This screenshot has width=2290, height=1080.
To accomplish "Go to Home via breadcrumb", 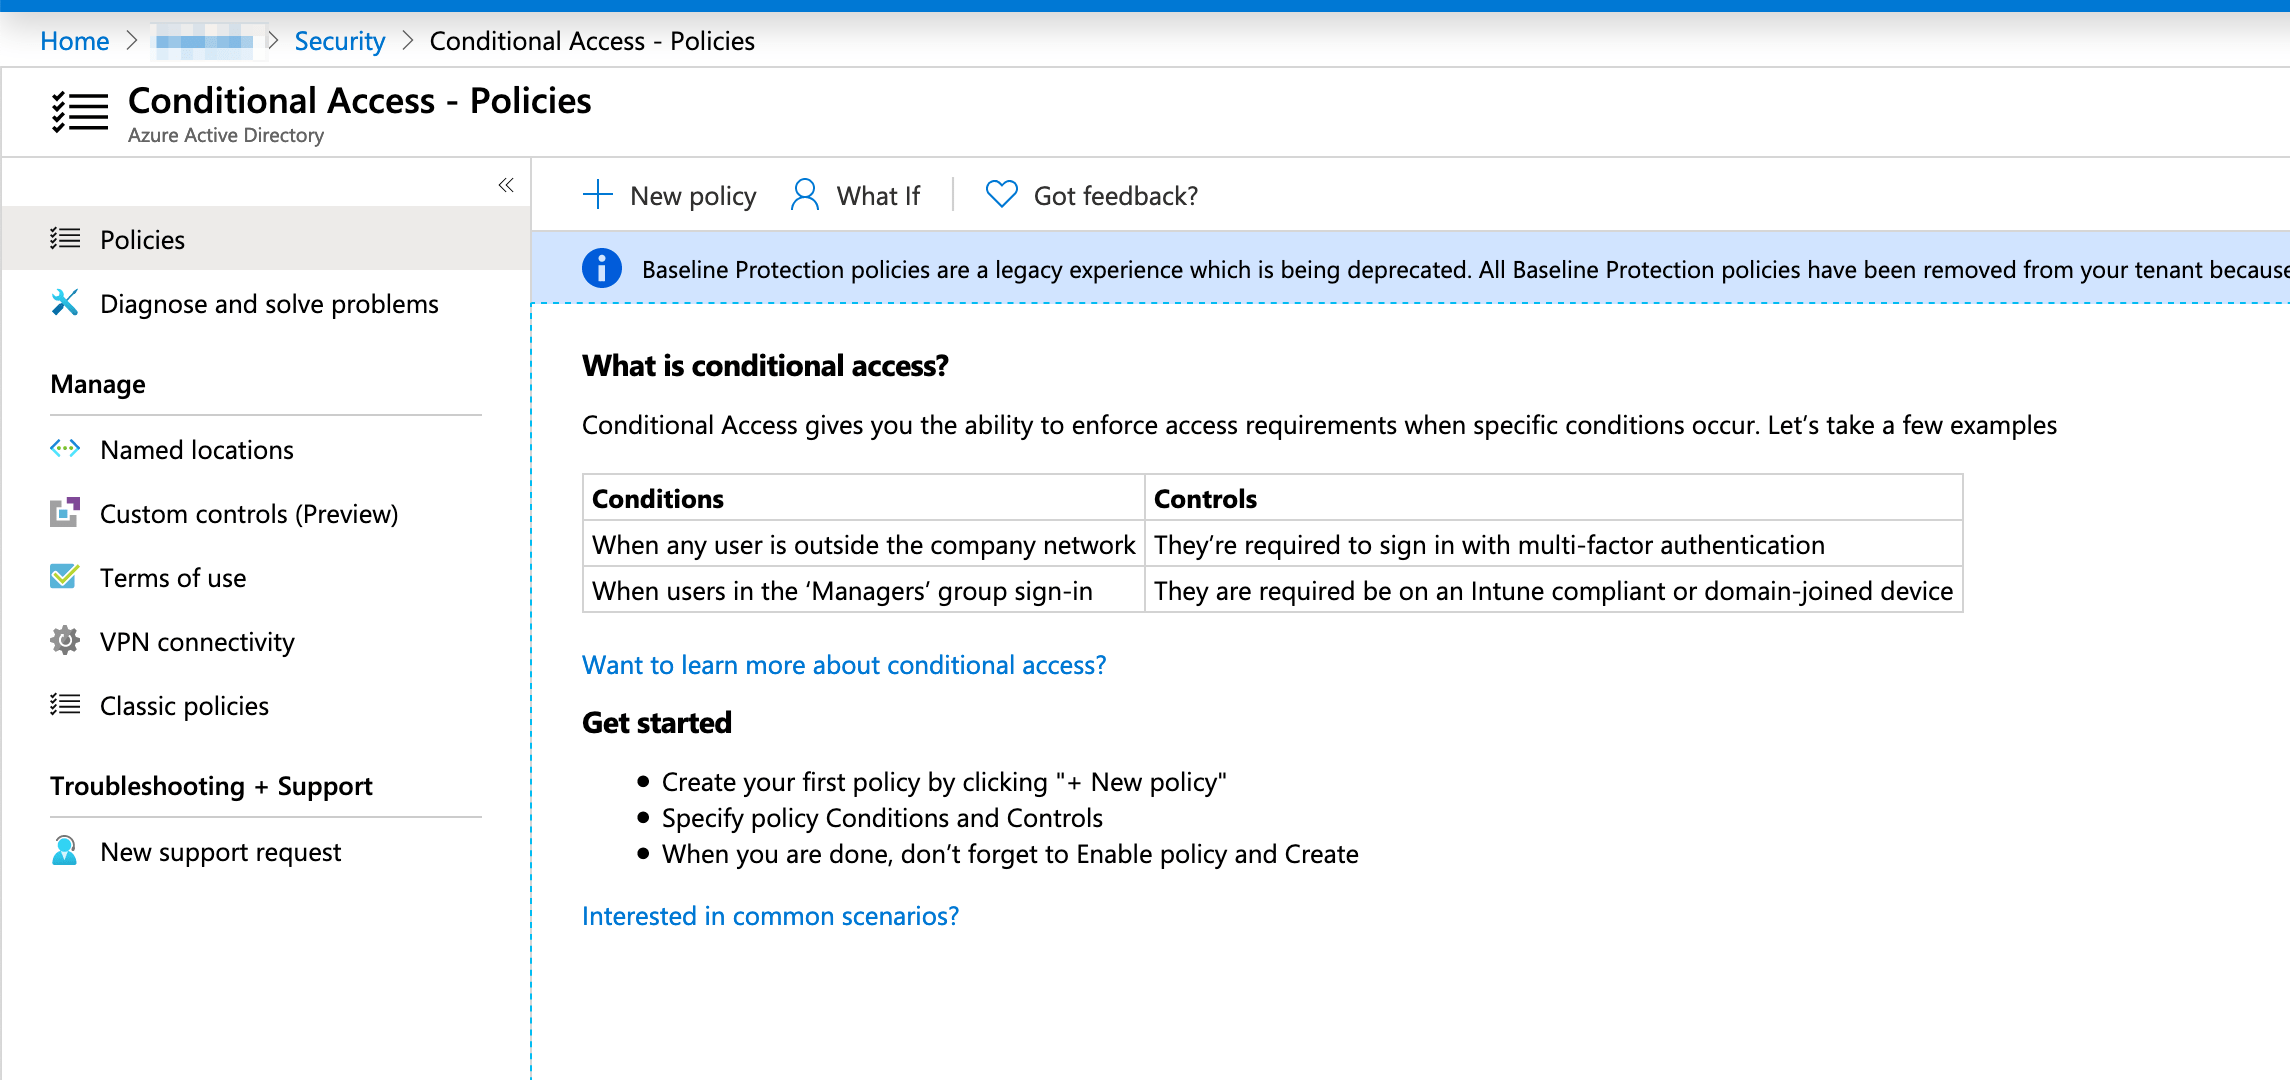I will click(x=74, y=41).
